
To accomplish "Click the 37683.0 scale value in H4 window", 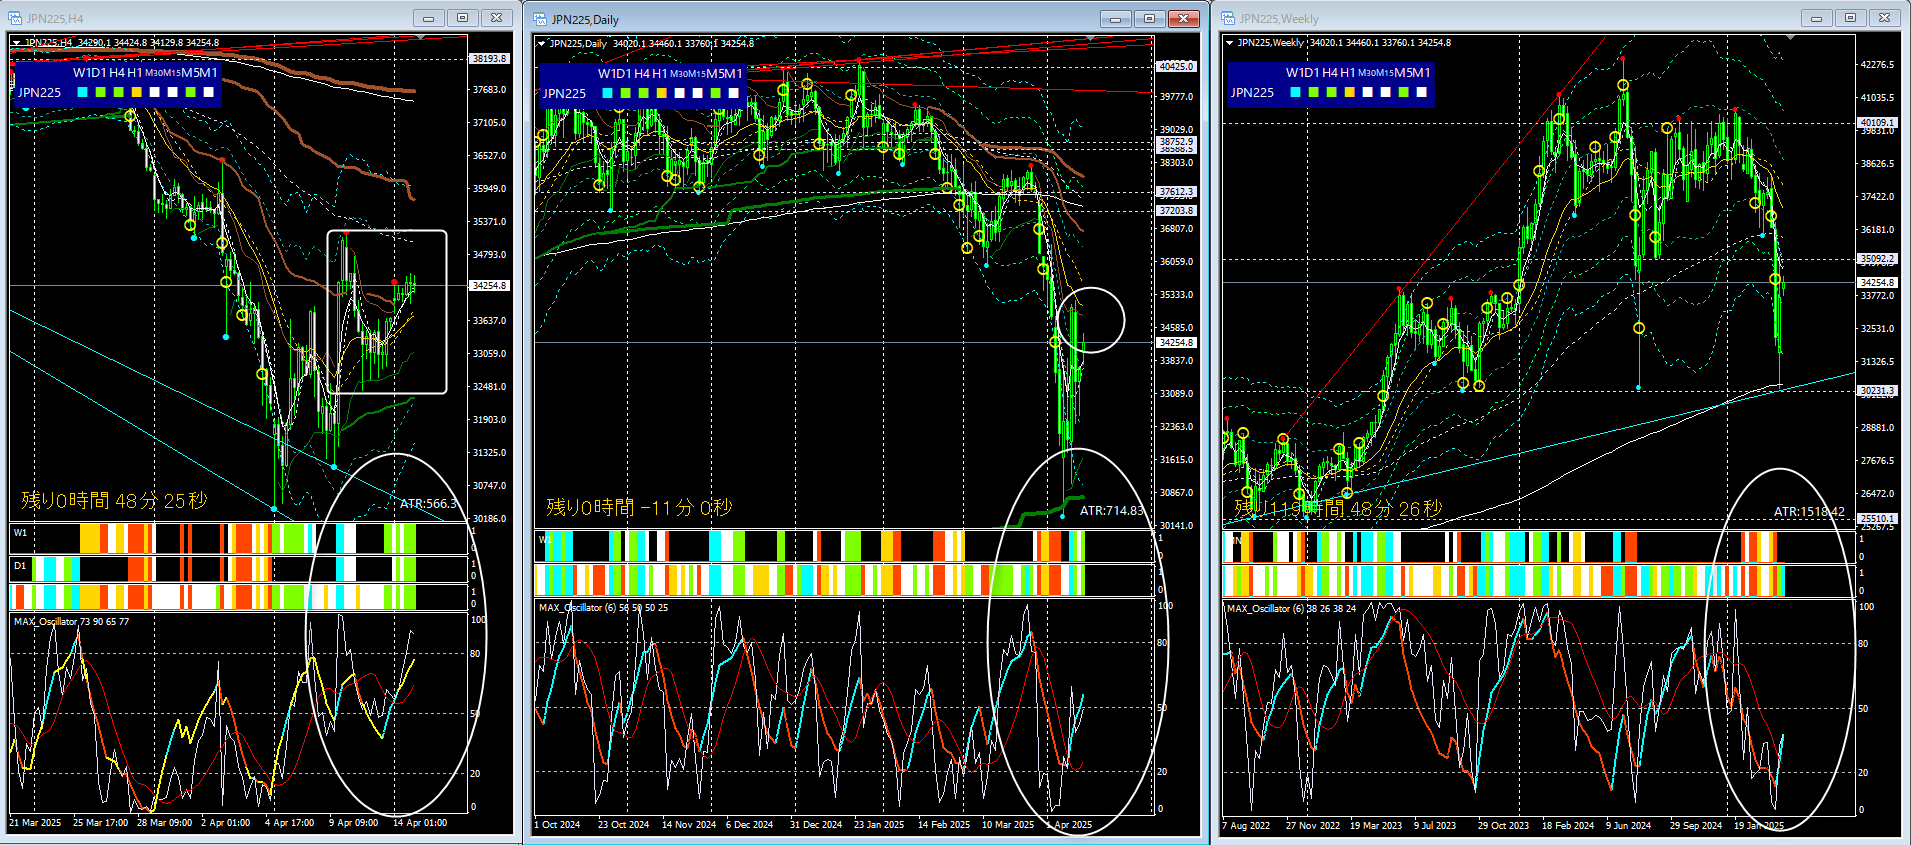I will pos(490,90).
